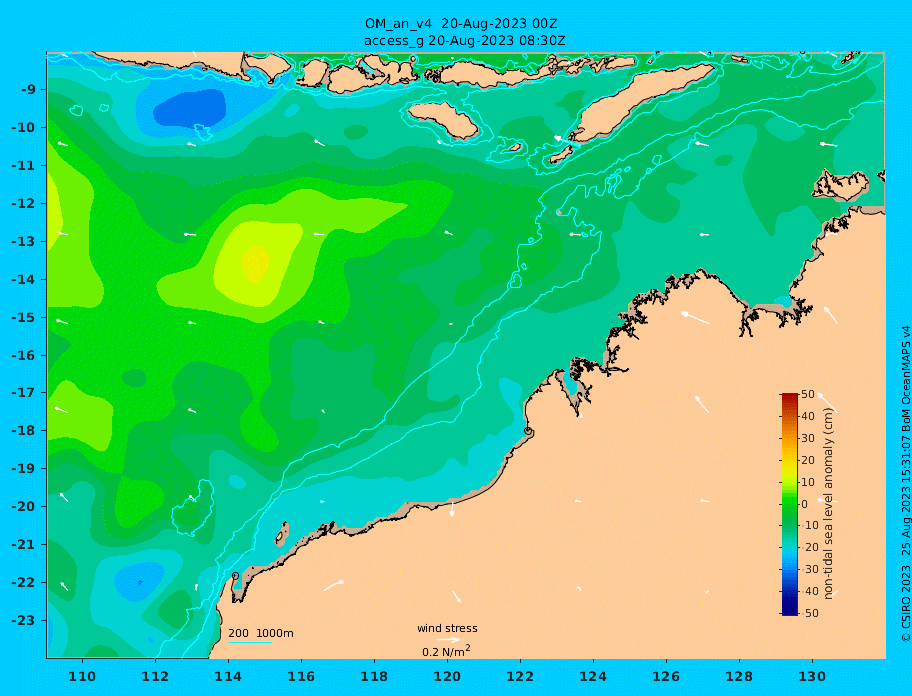Click the blue low anomaly eddy near 111.5E 22S
This screenshot has height=696, width=912.
[x=140, y=581]
